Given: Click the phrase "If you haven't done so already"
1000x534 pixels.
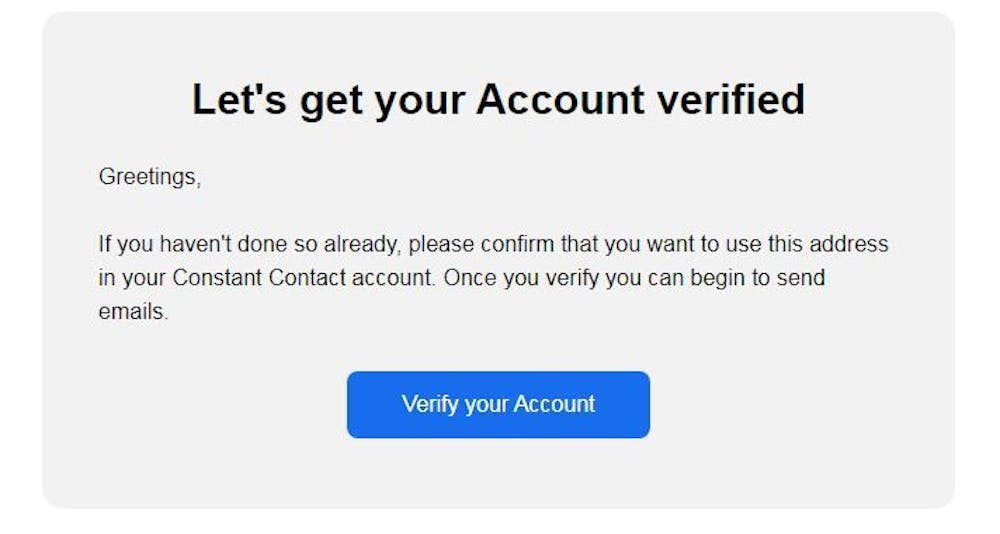Looking at the screenshot, I should [x=249, y=245].
